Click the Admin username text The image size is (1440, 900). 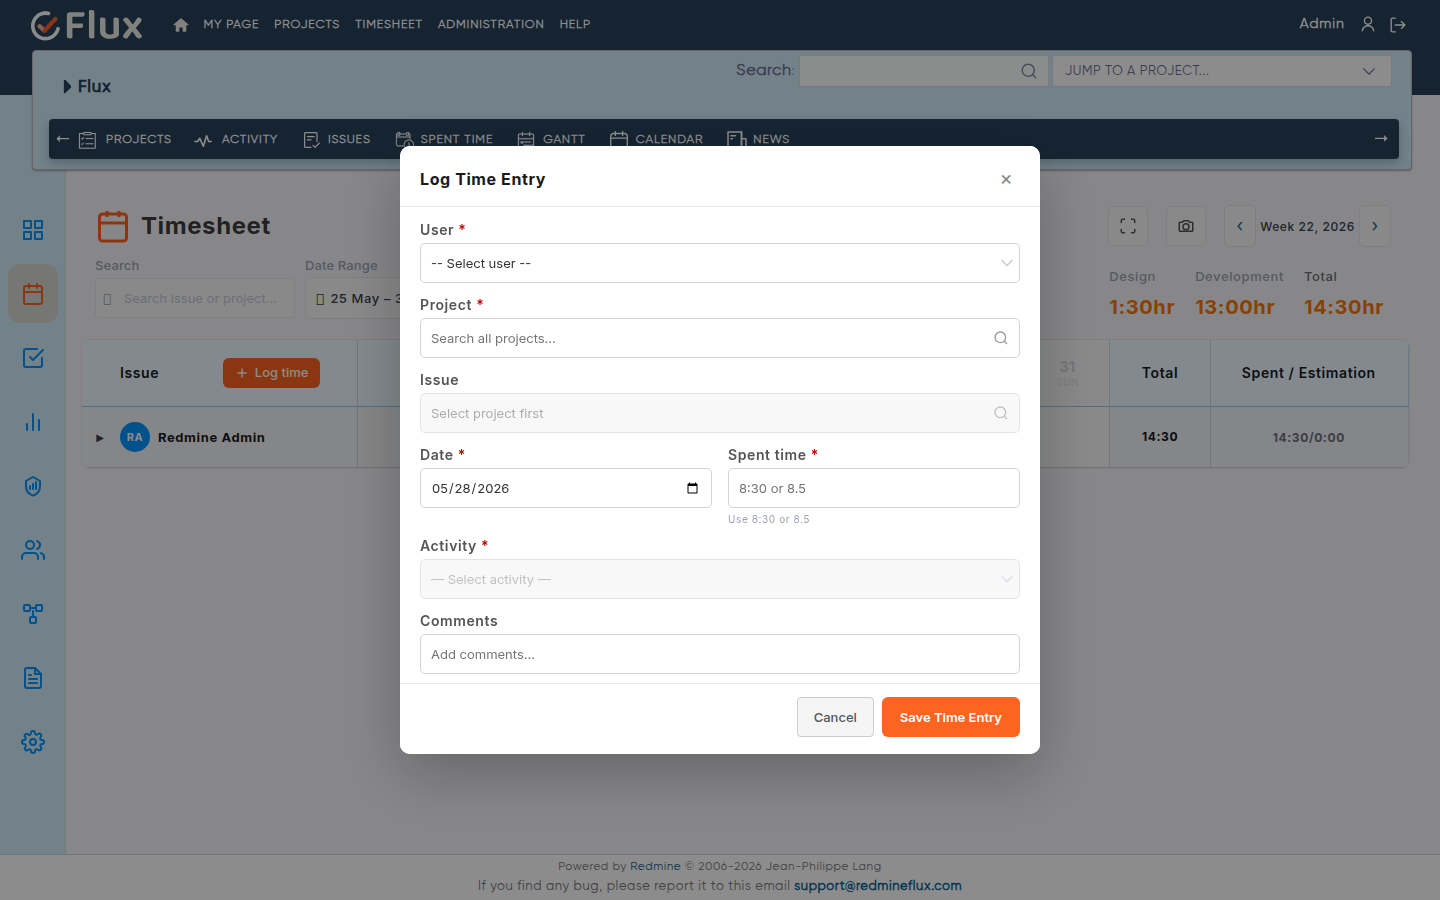click(1321, 24)
